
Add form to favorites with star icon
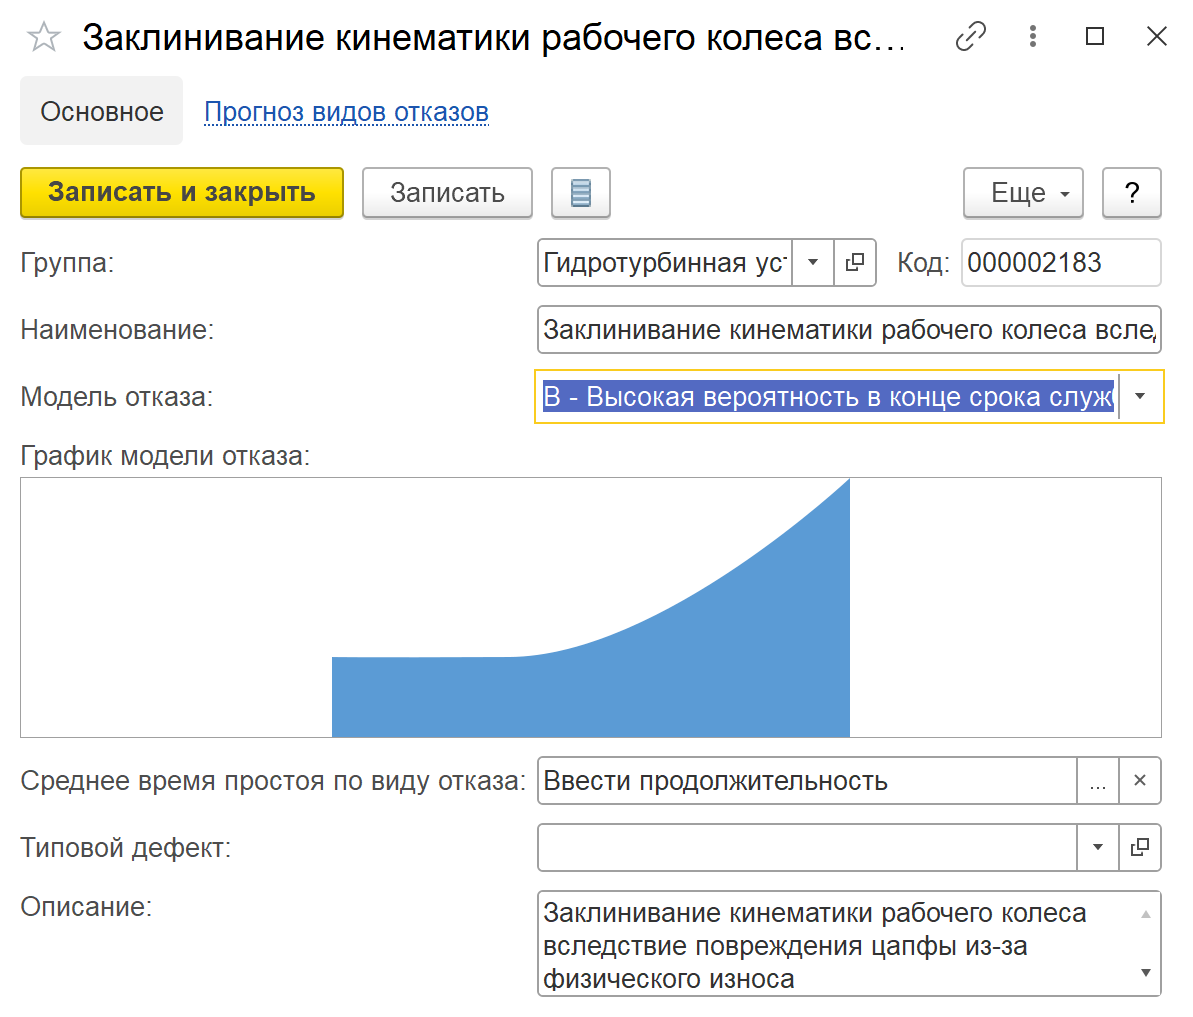[x=44, y=38]
